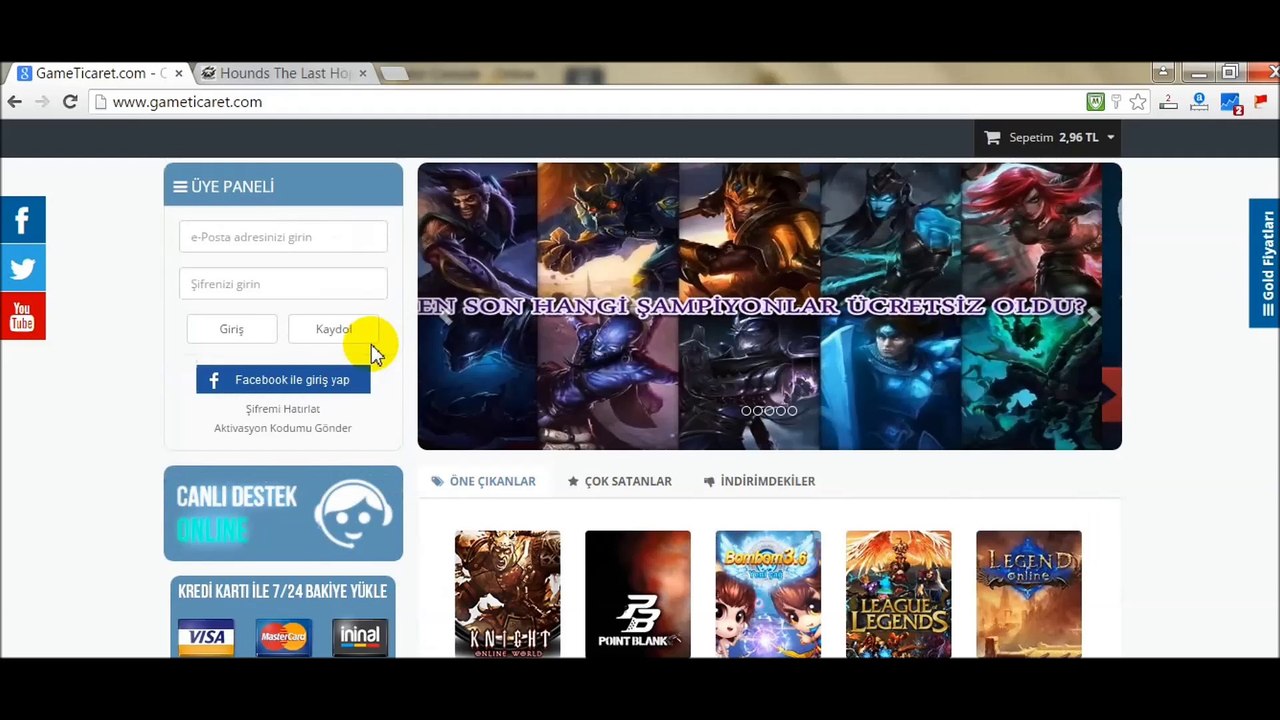Image resolution: width=1280 pixels, height=720 pixels.
Task: Click the browser forward arrow
Action: 42,102
